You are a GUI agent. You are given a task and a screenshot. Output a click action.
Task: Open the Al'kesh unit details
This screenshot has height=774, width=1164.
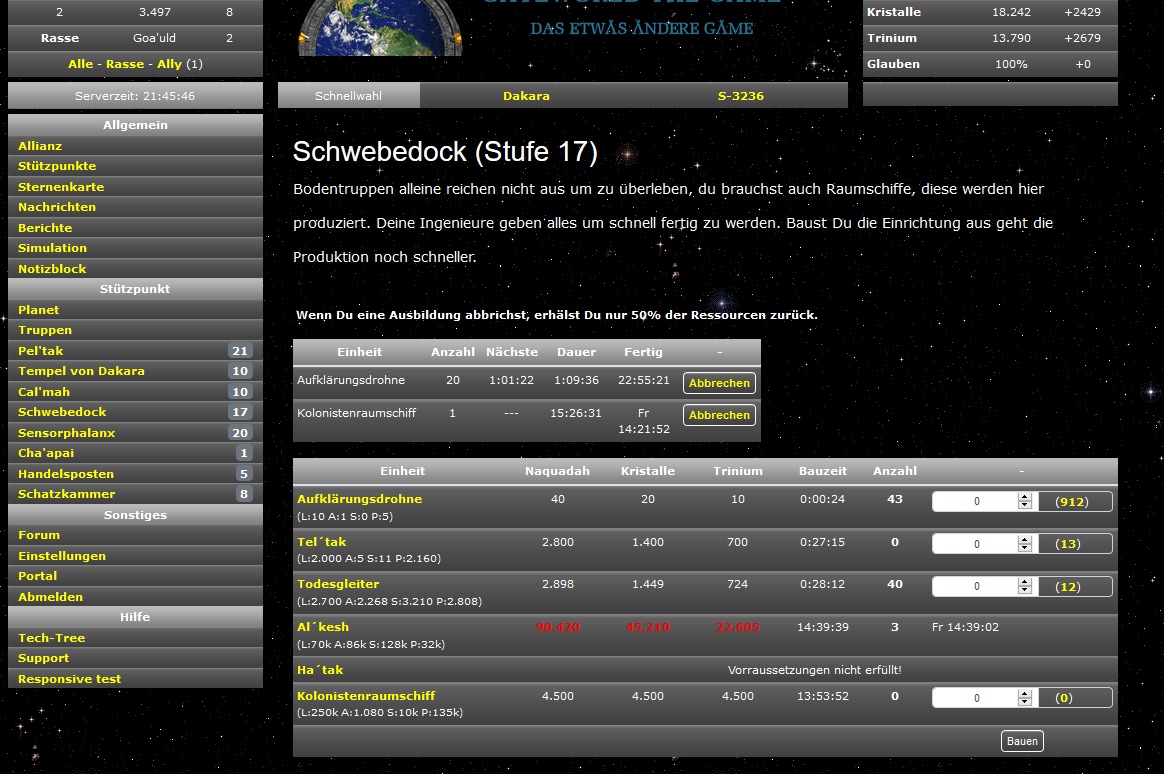pos(322,627)
